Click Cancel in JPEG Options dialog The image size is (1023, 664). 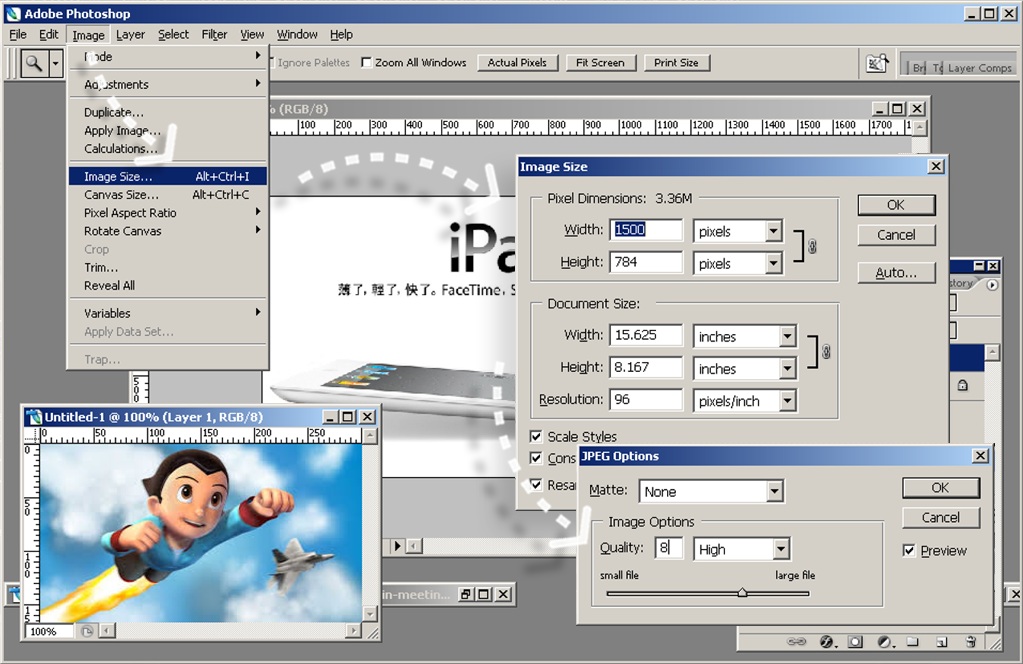pyautogui.click(x=940, y=518)
